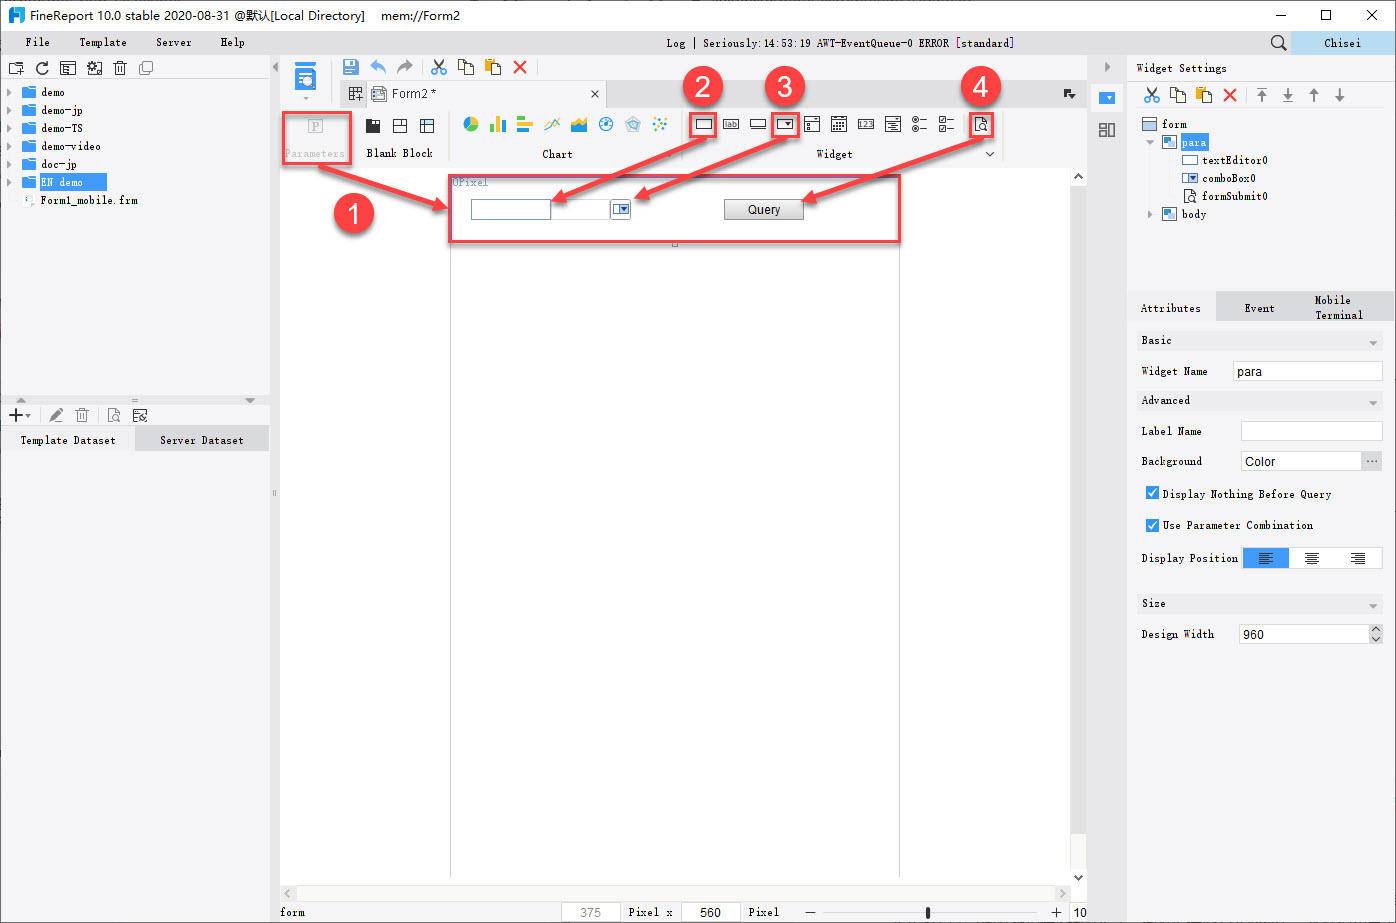Image resolution: width=1396 pixels, height=923 pixels.
Task: Choose the radio button group widget icon
Action: [920, 124]
